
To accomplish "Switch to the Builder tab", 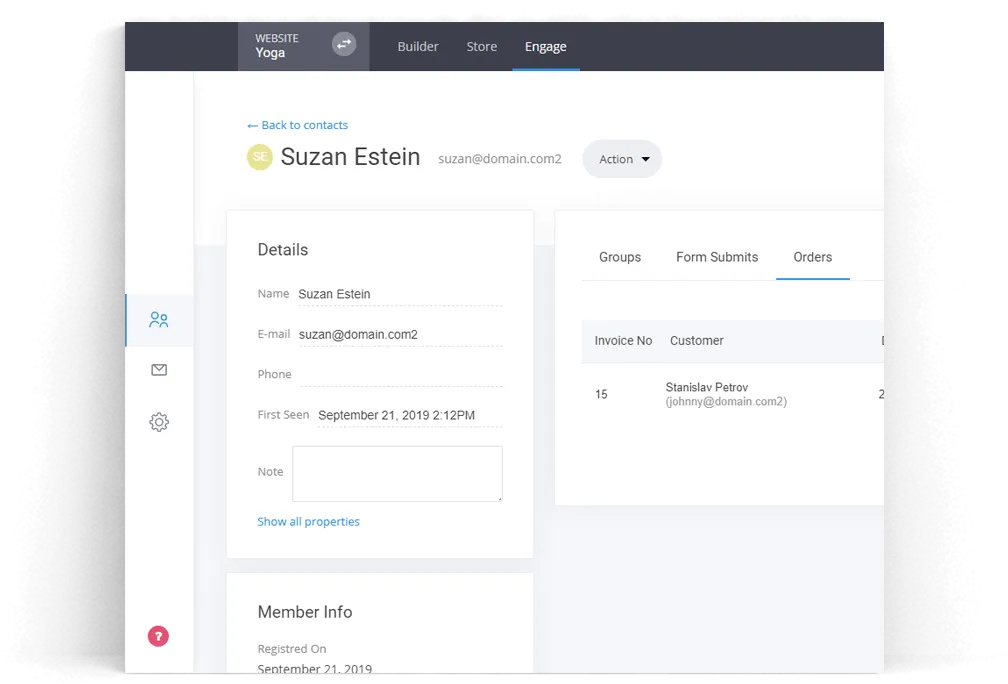I will (x=418, y=46).
